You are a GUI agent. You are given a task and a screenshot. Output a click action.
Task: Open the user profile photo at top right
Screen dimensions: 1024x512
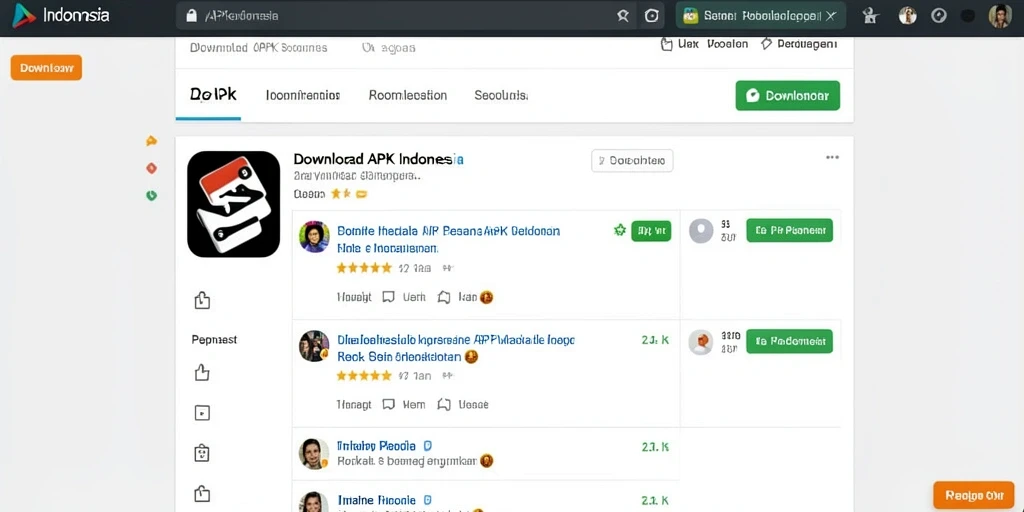[1000, 16]
